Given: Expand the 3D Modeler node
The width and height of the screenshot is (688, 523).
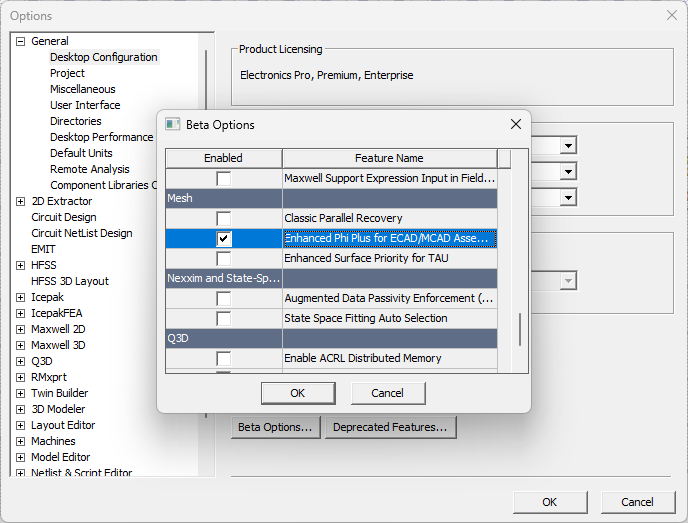Looking at the screenshot, I should 20,409.
